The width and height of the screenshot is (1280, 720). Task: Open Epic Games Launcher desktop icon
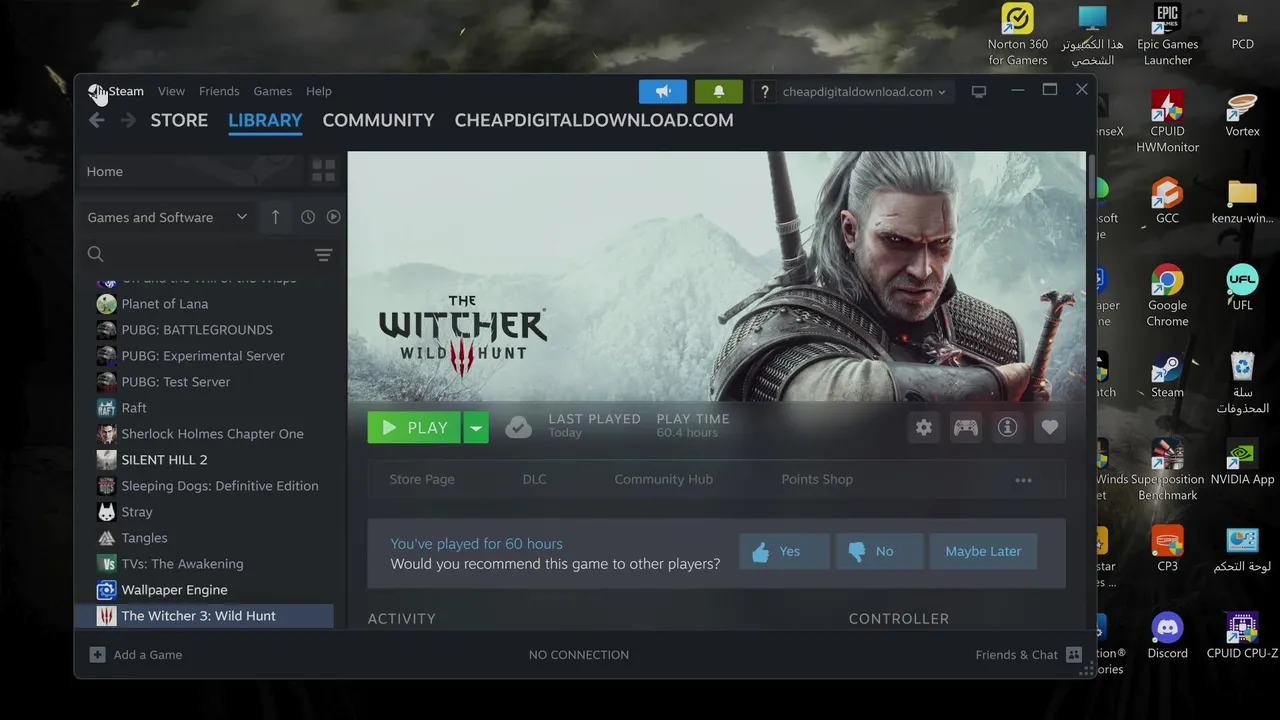point(1167,35)
